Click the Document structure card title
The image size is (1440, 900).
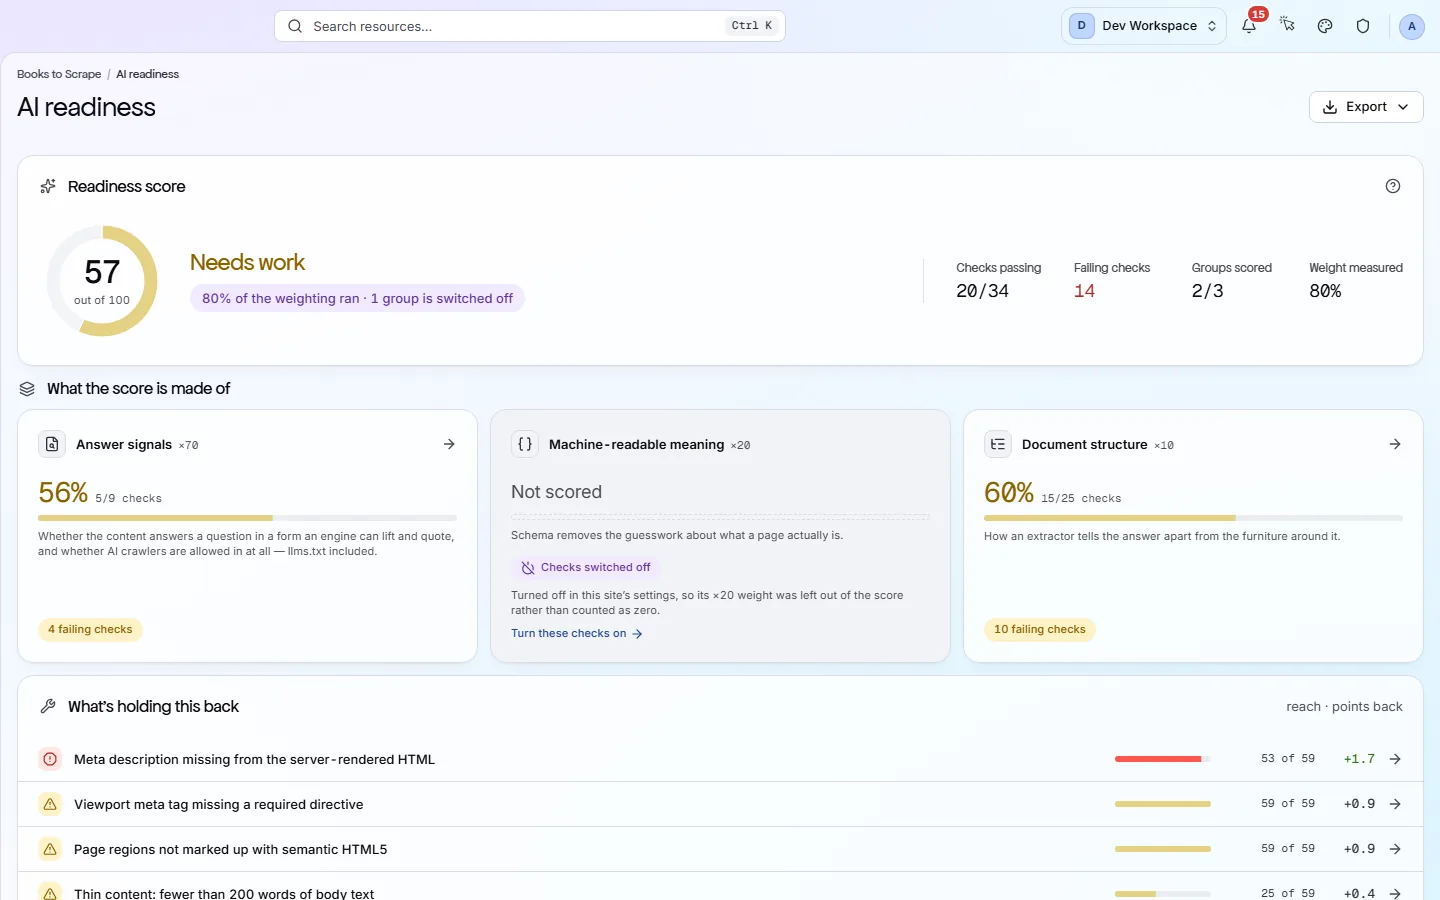tap(1084, 444)
